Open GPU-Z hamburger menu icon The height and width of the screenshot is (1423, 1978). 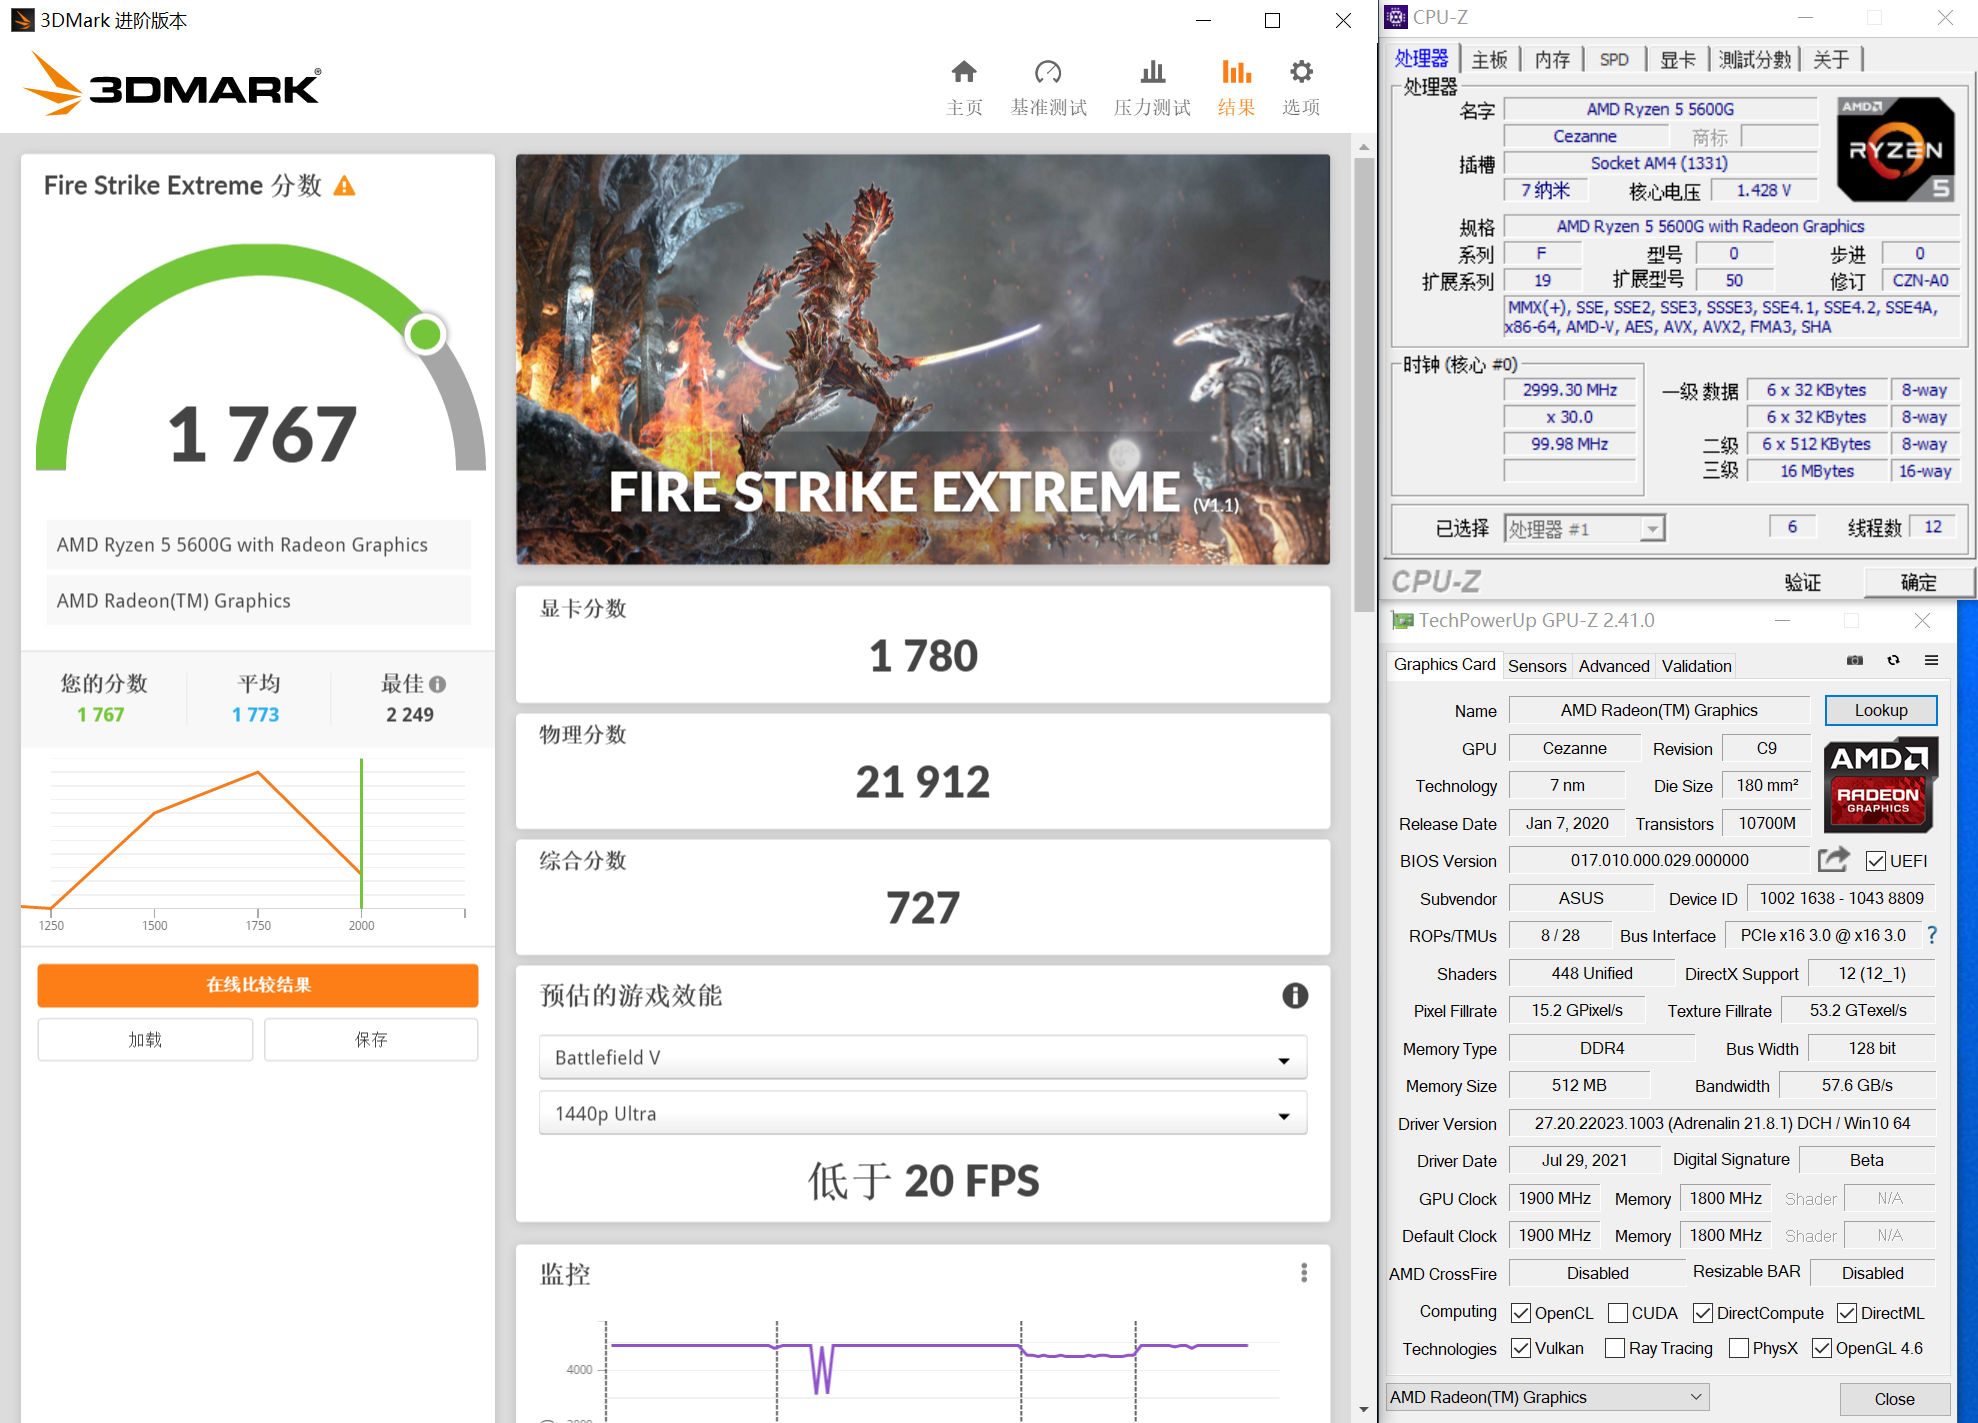tap(1931, 660)
